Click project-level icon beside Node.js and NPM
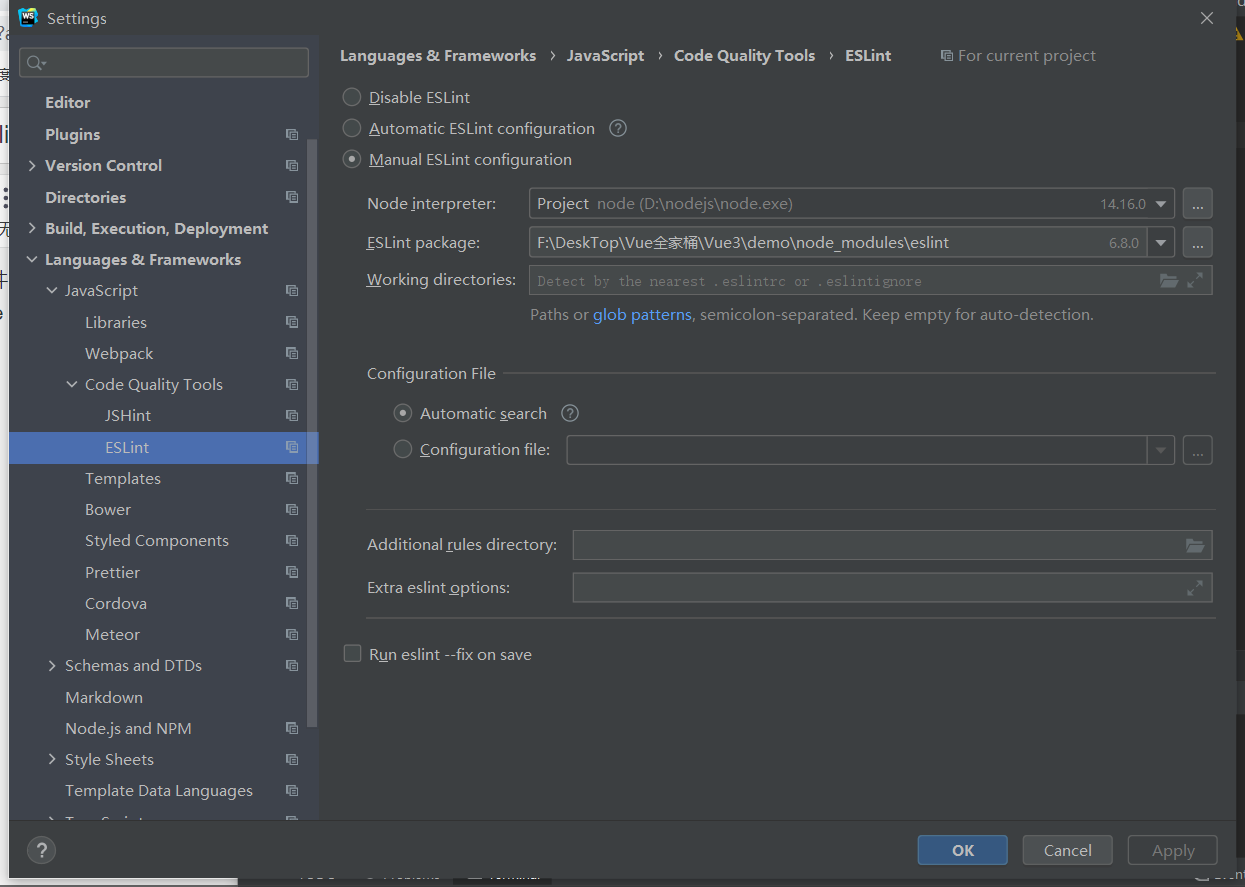This screenshot has height=887, width=1245. click(292, 728)
